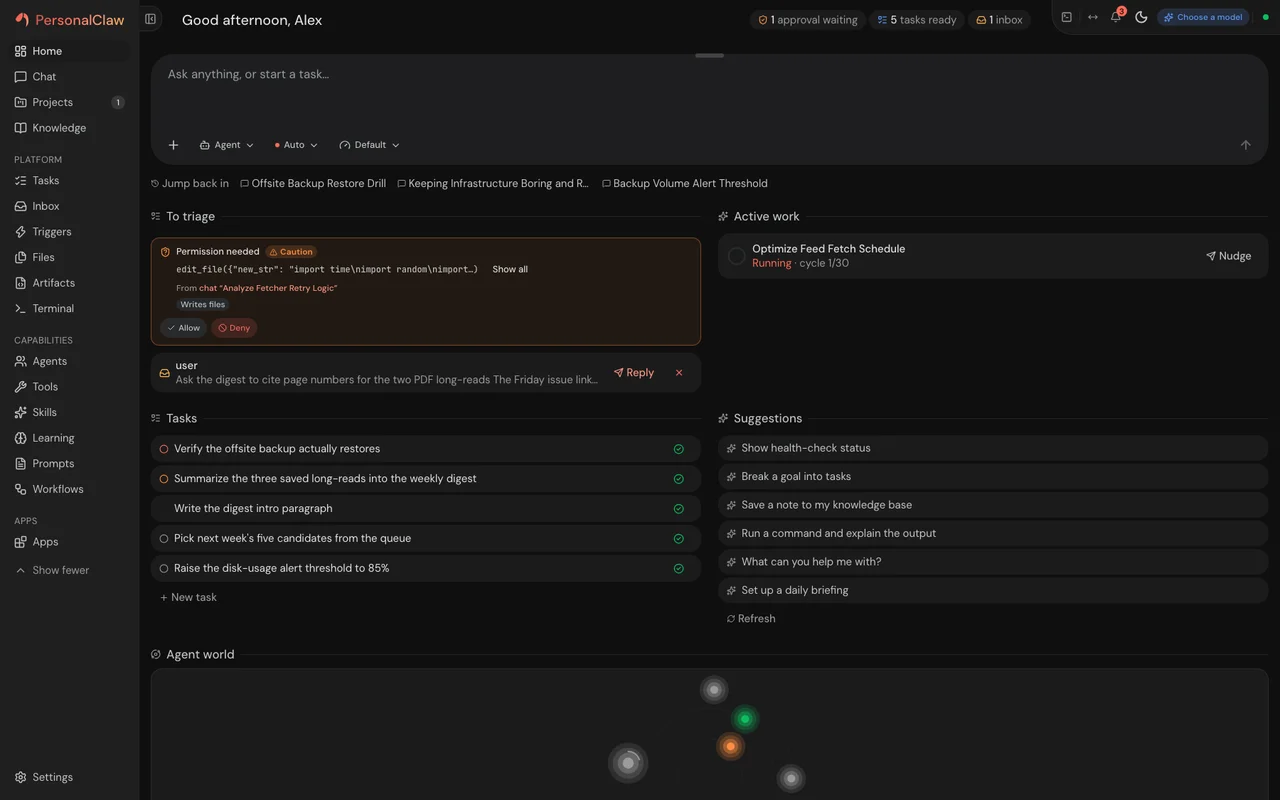Go to Triggers in the sidebar
Screen dimensions: 1280x800
point(69,232)
